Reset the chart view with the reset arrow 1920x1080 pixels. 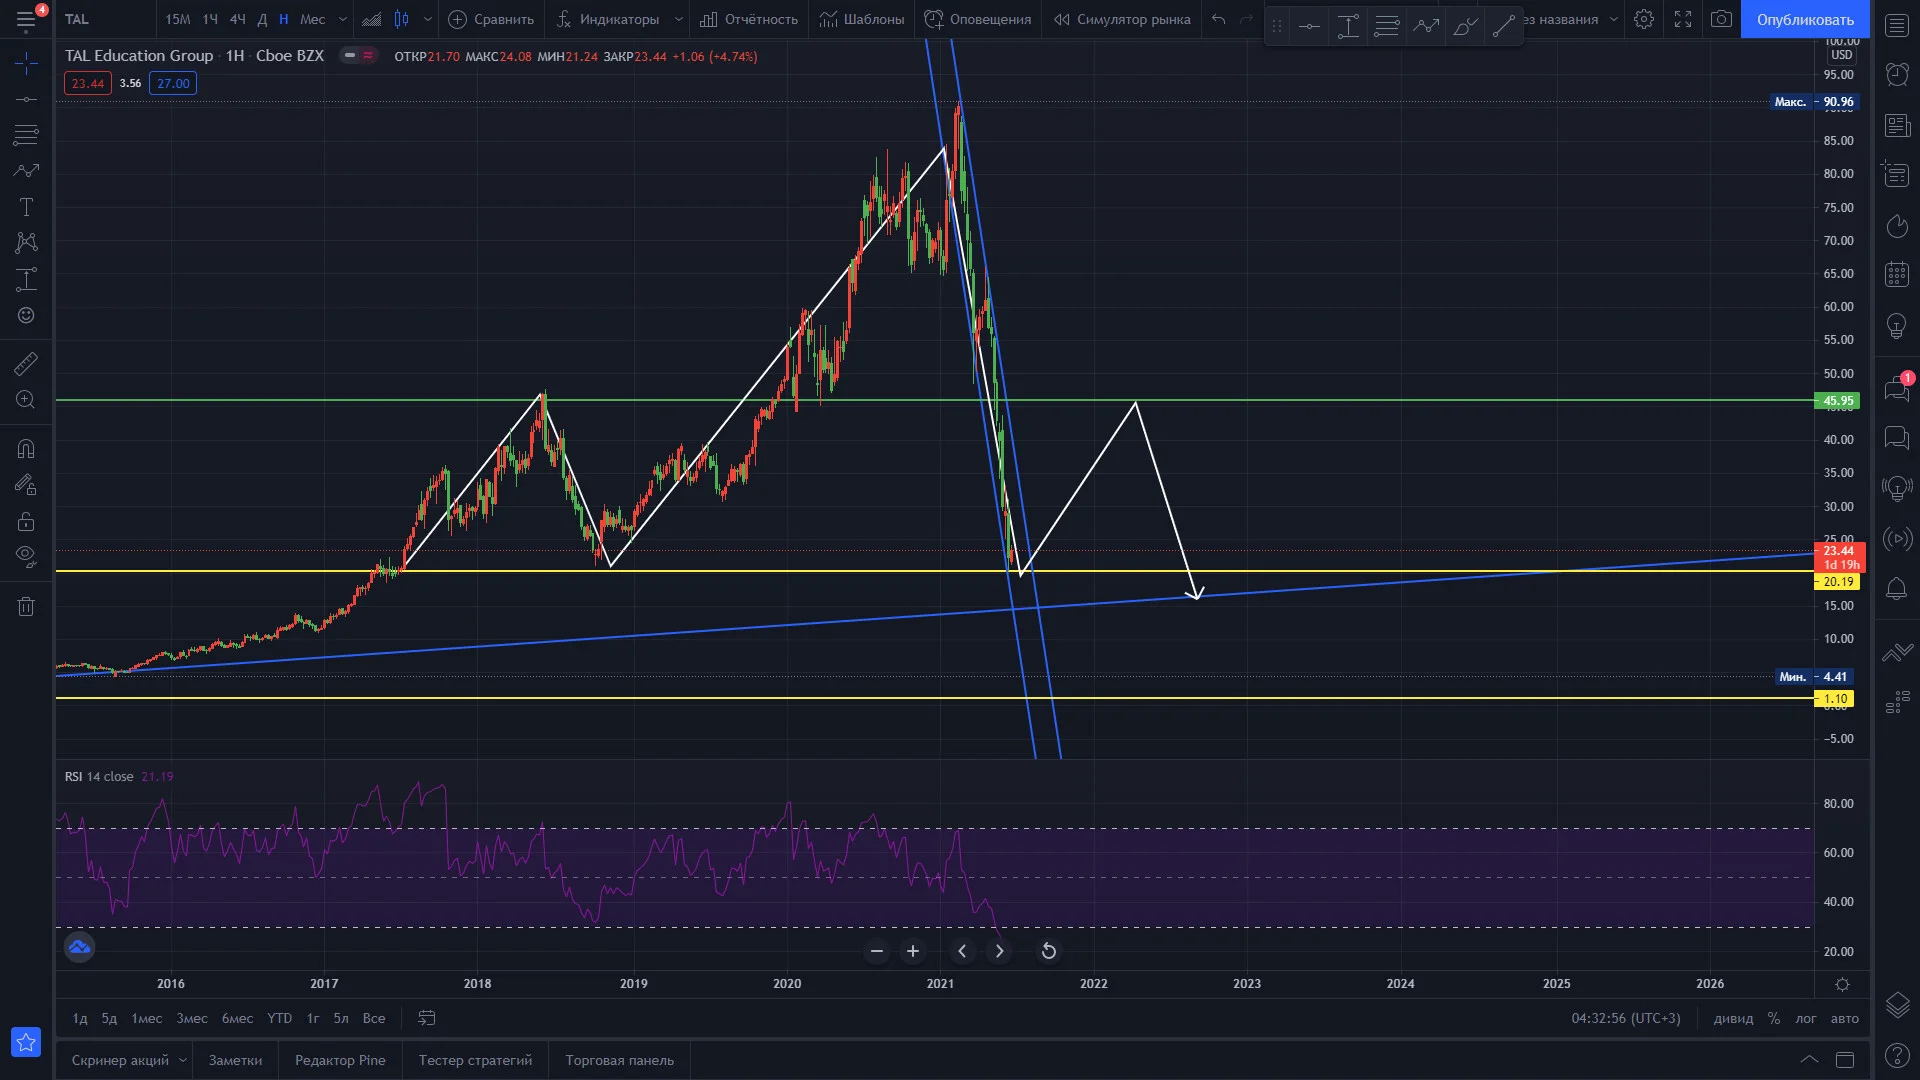[1048, 951]
